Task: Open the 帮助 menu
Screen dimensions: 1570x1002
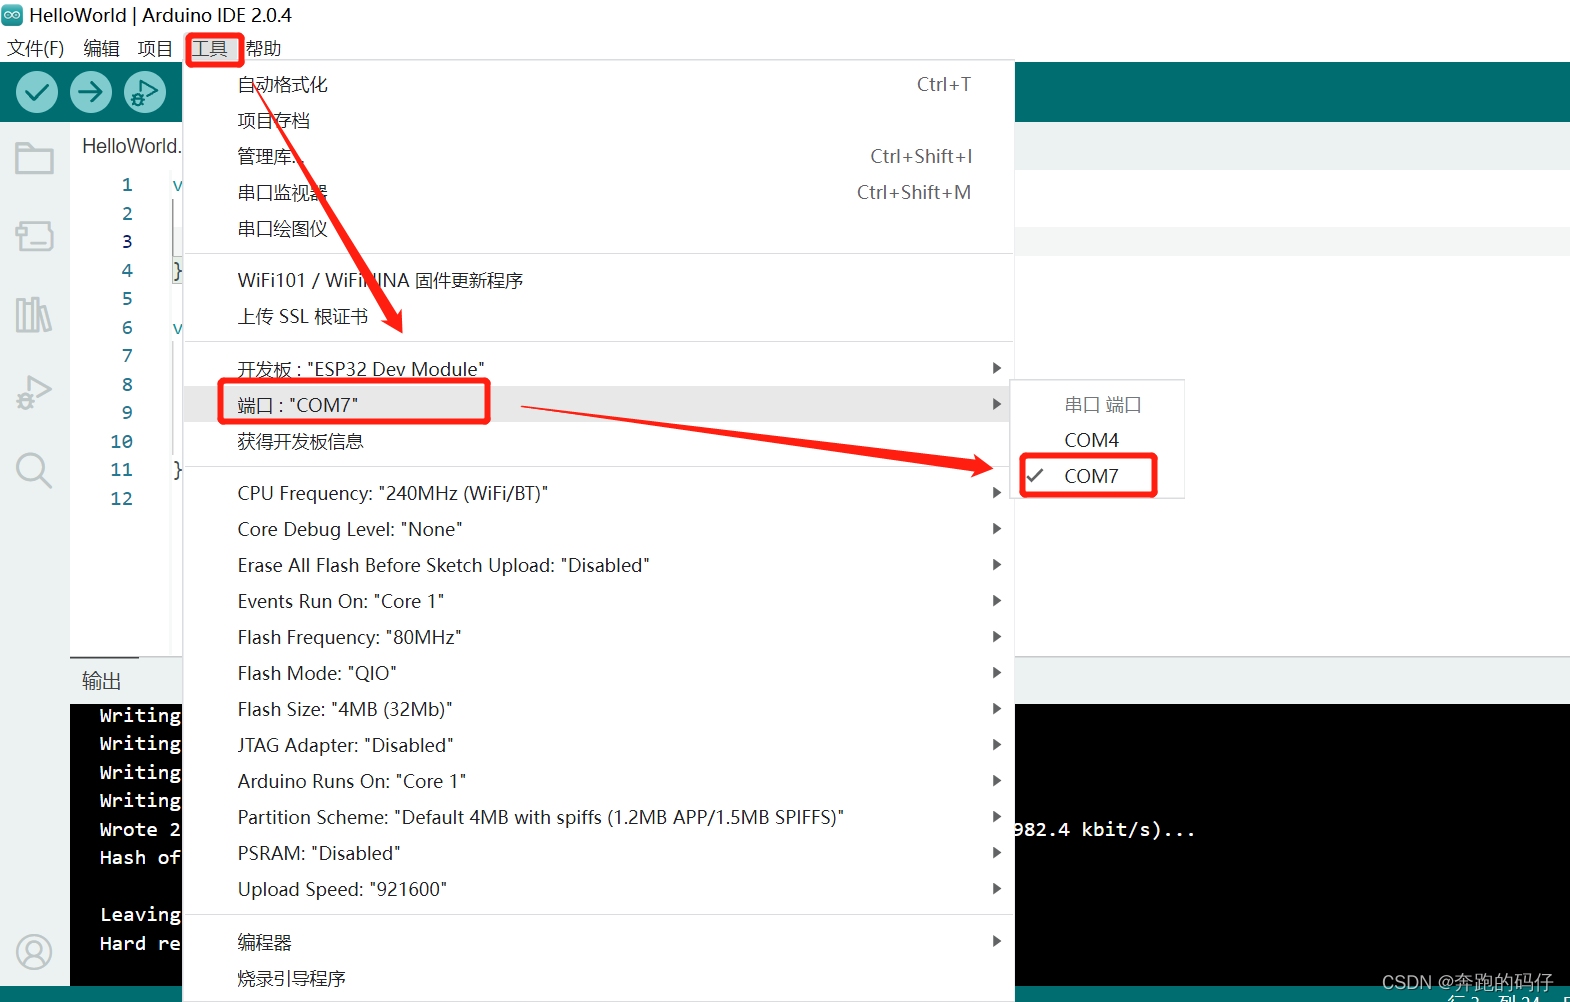Action: [263, 48]
